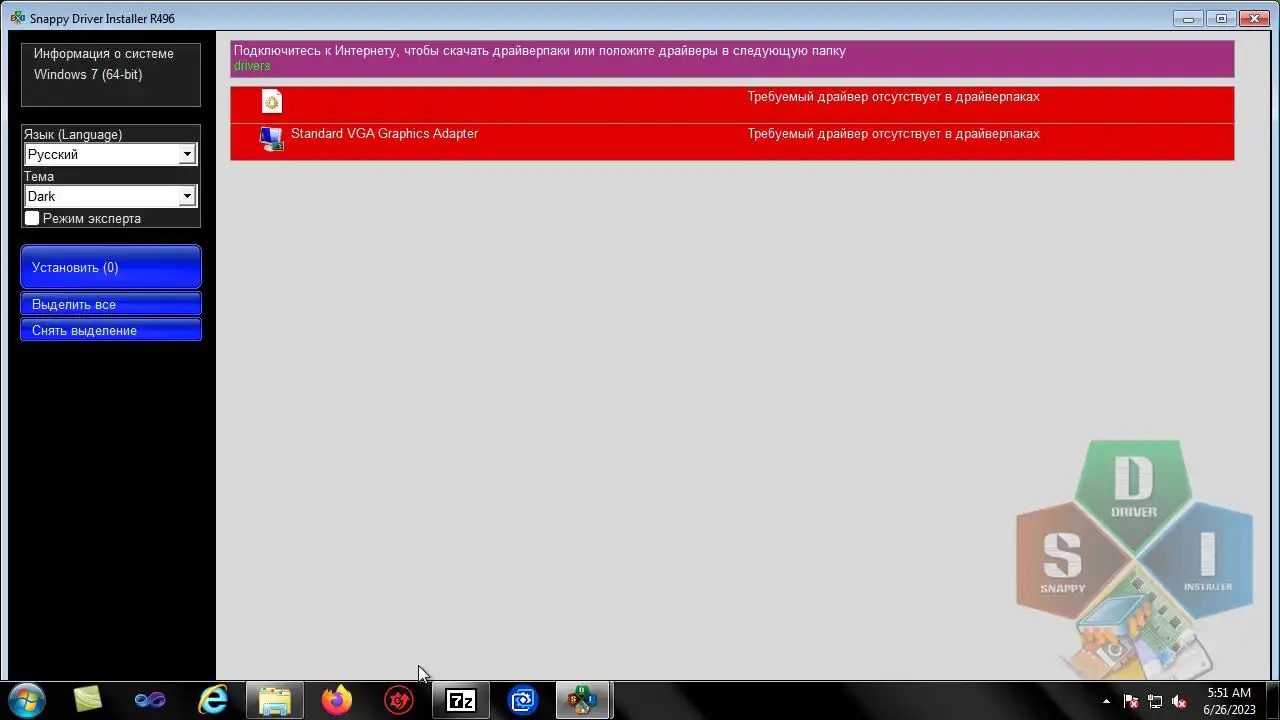Click the Выделить все button

point(111,304)
